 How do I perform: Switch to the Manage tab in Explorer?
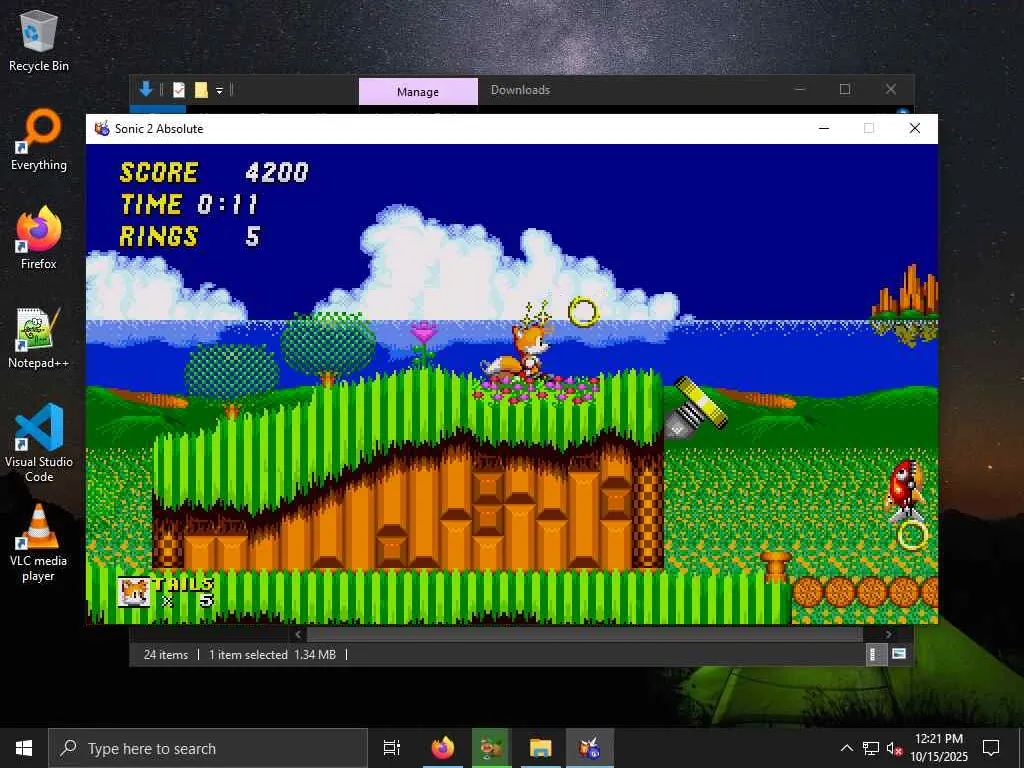tap(418, 91)
